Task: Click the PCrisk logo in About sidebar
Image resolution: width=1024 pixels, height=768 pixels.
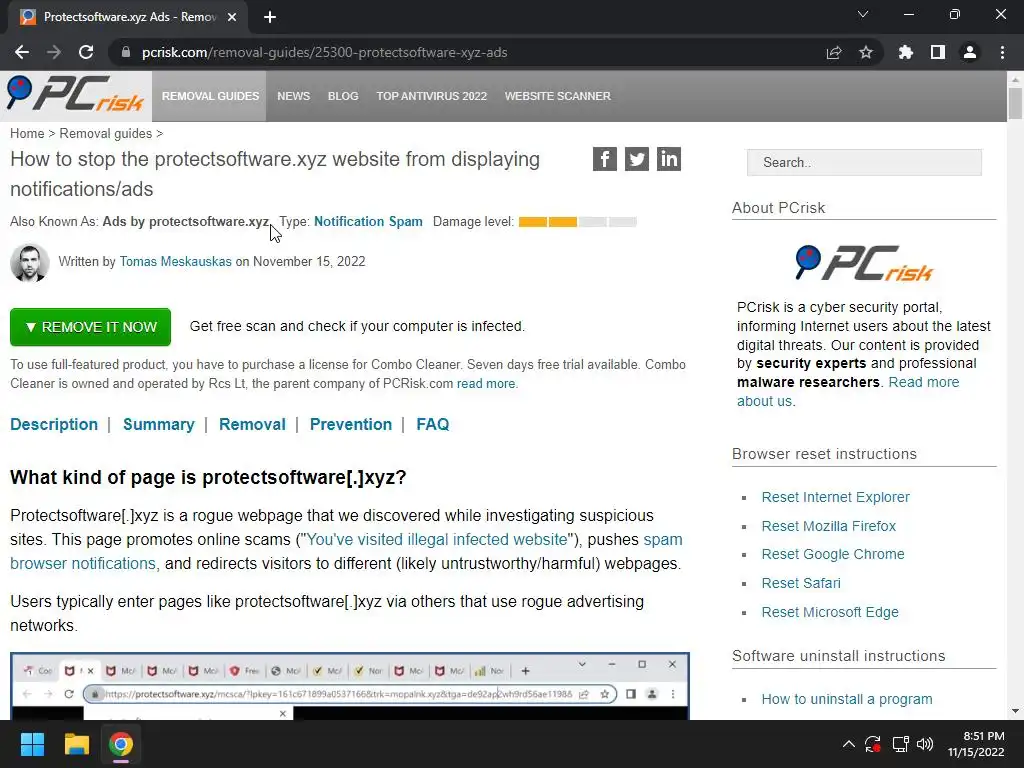Action: 864,263
